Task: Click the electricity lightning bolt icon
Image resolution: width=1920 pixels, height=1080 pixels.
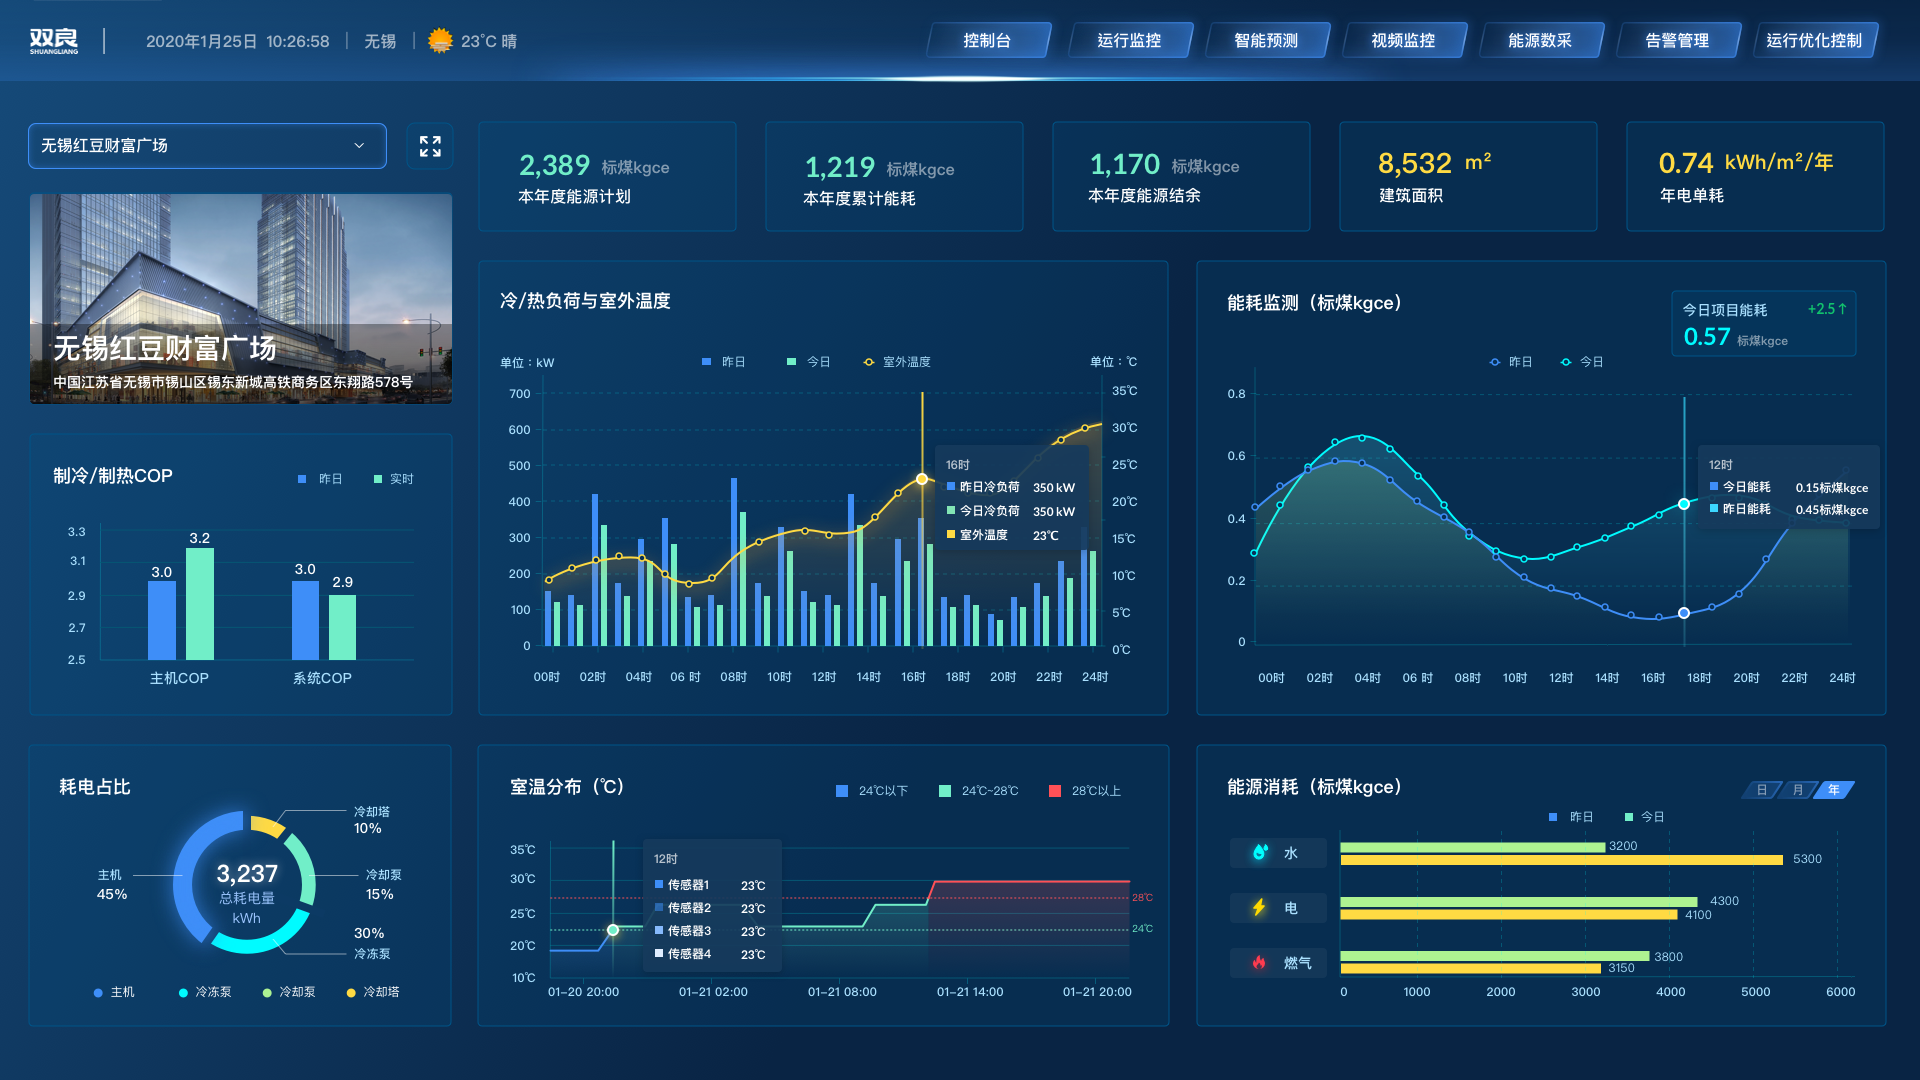Action: (x=1259, y=907)
